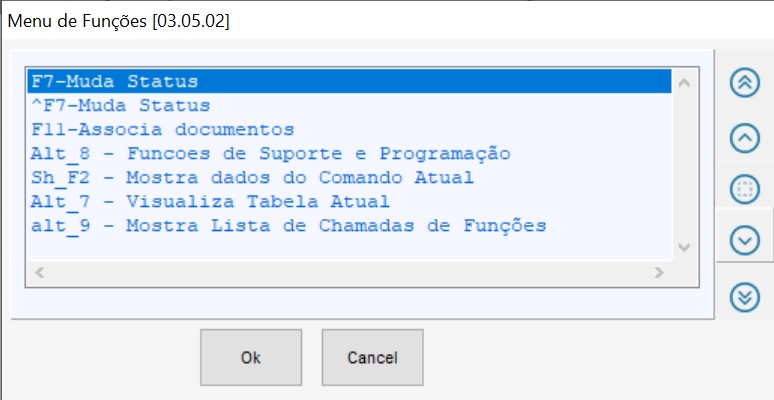This screenshot has height=400, width=774.
Task: Click the list's vertical scrollbar up arrow
Action: point(684,84)
